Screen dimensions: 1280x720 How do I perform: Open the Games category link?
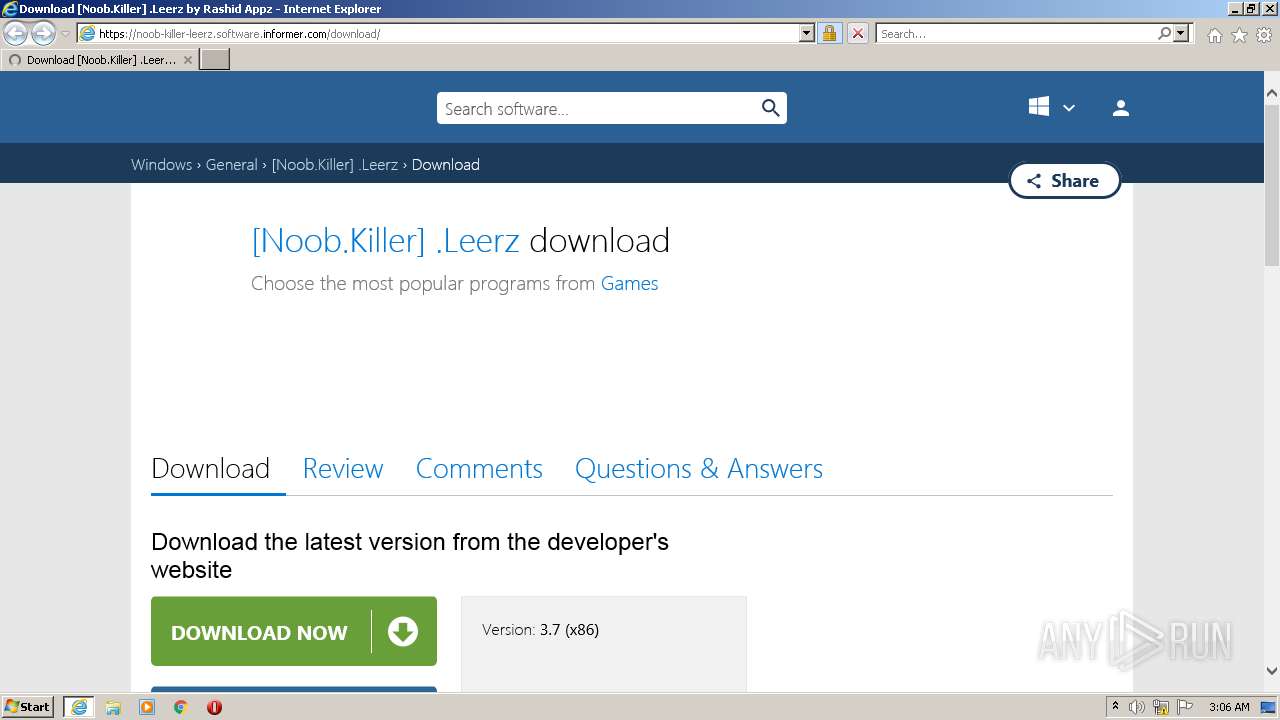629,284
